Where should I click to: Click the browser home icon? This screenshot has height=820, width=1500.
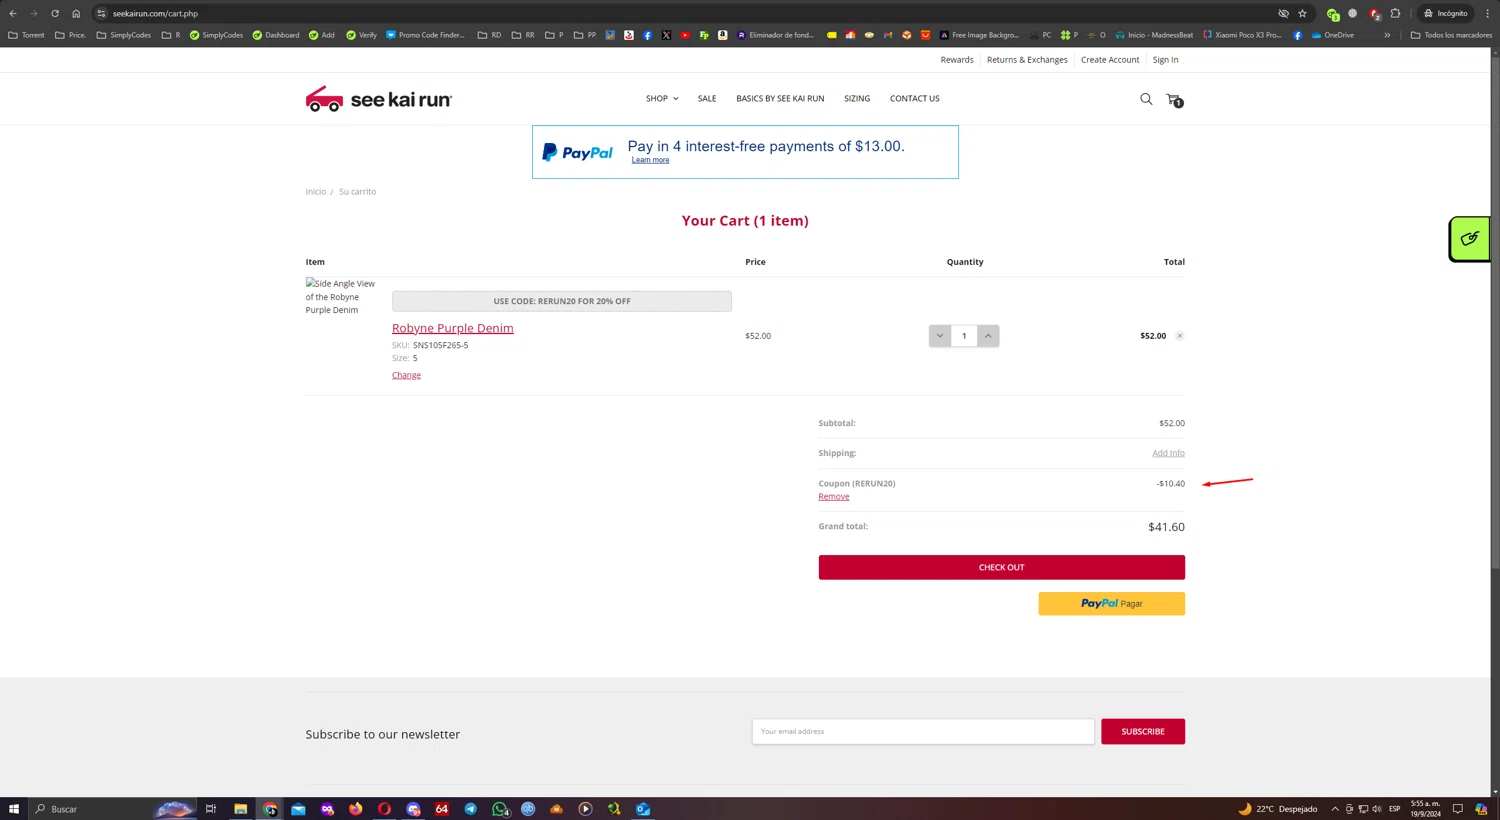tap(76, 13)
